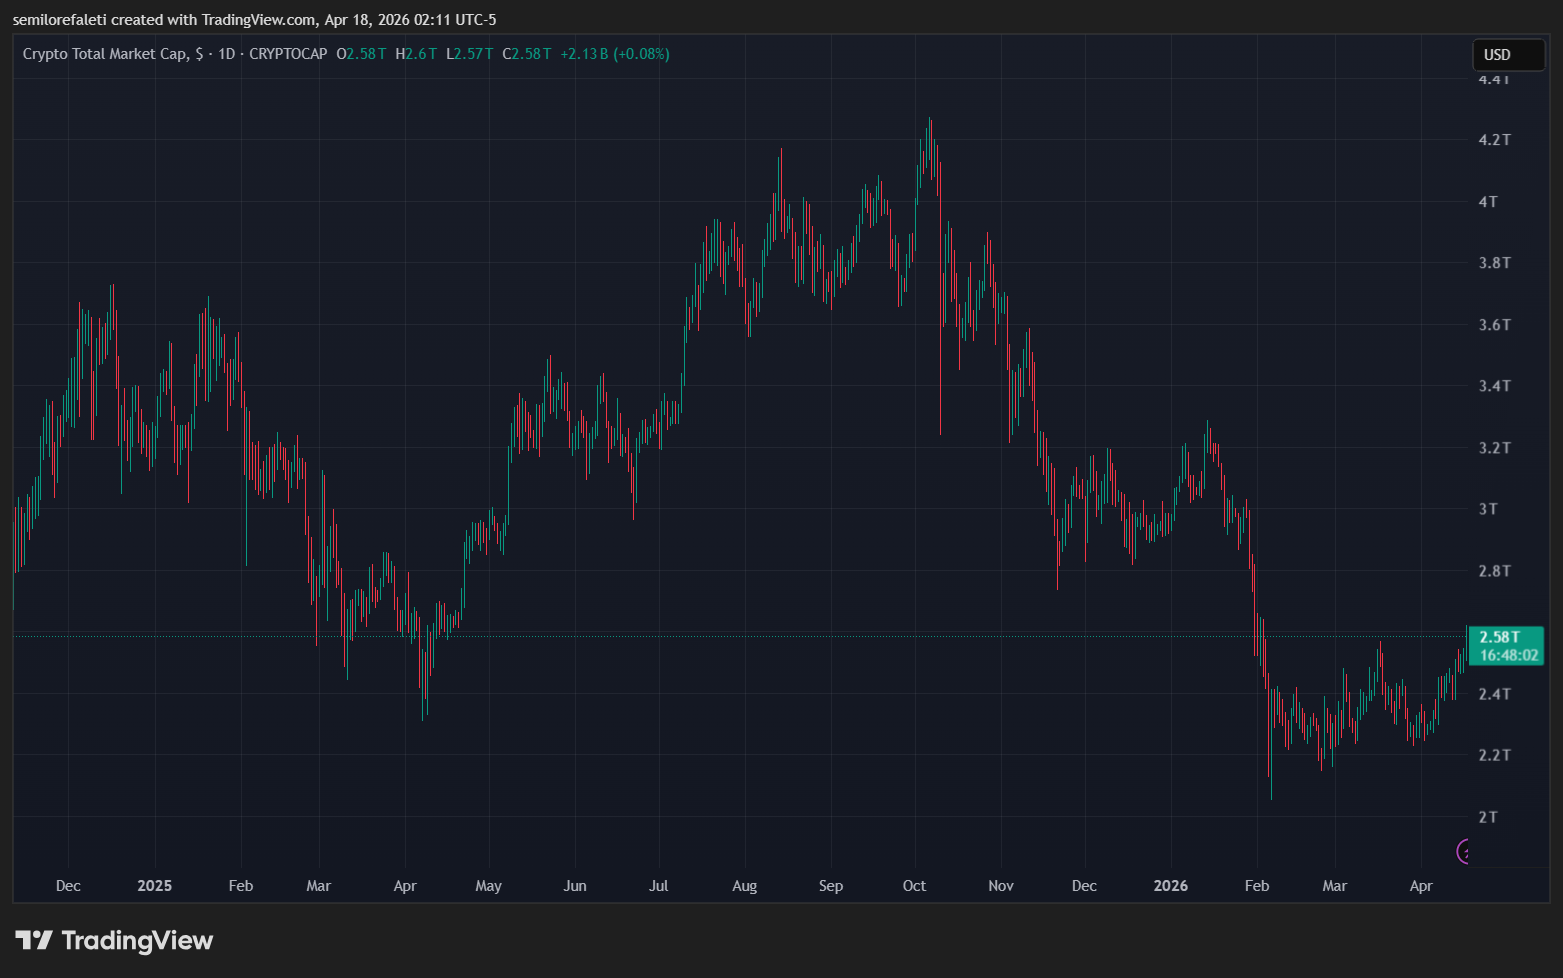
Task: Click the May label on time axis
Action: [x=489, y=886]
